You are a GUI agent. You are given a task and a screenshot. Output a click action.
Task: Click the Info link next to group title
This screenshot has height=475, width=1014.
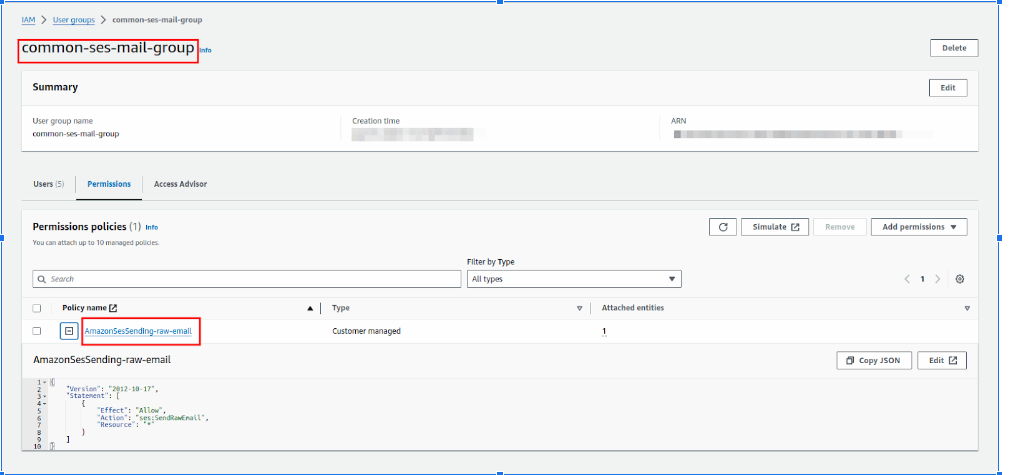205,50
